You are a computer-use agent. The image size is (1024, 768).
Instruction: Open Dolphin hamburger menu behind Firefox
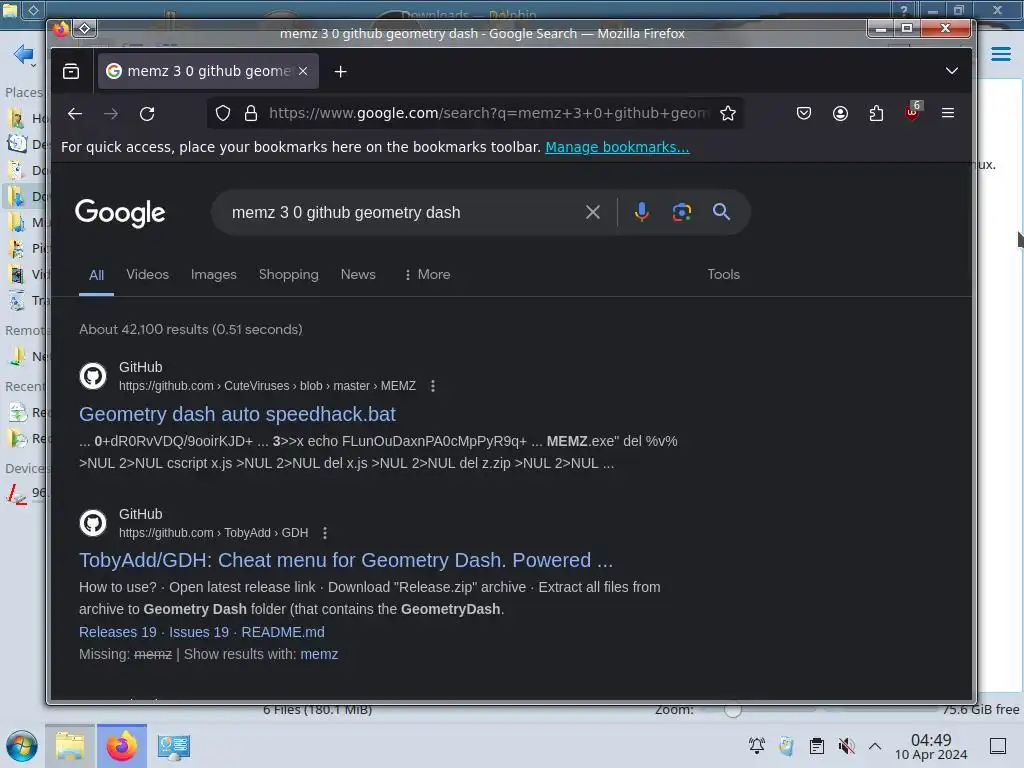pos(1000,54)
